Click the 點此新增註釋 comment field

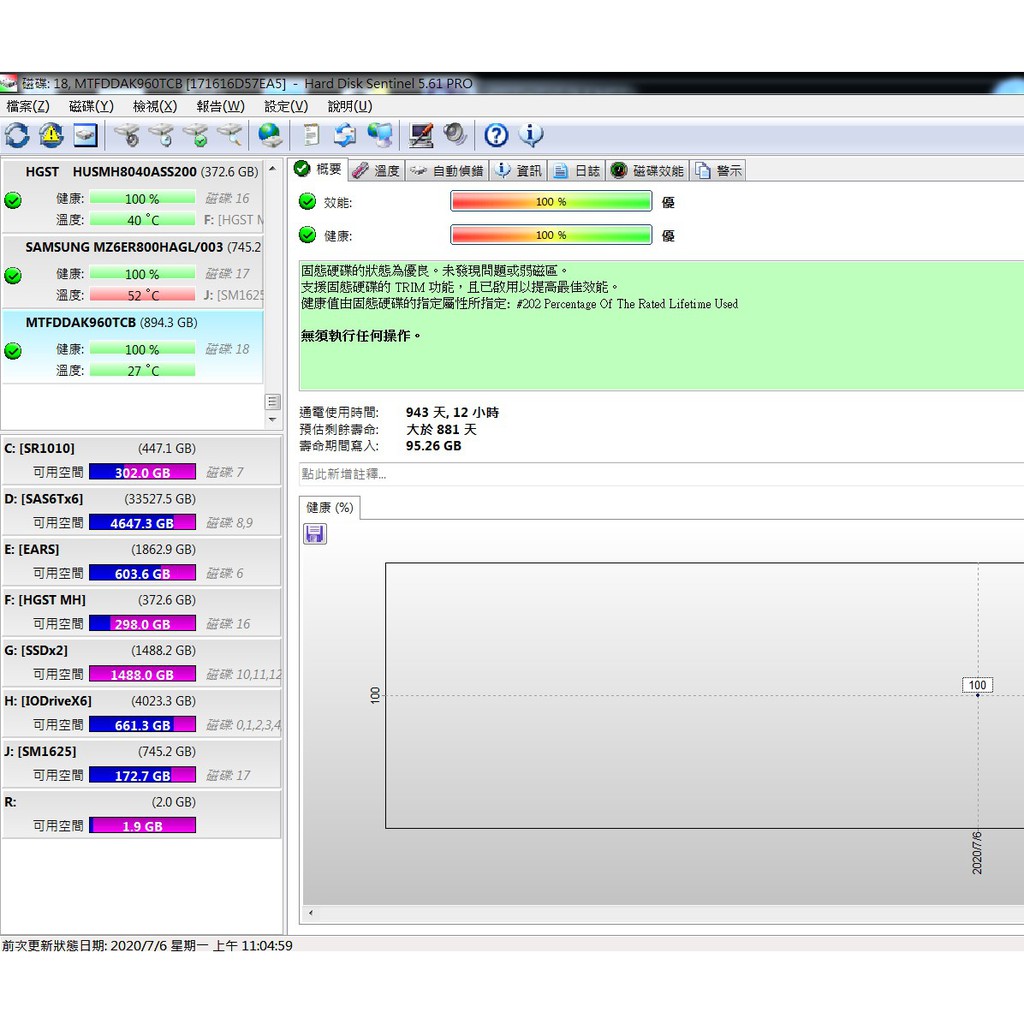pos(660,474)
